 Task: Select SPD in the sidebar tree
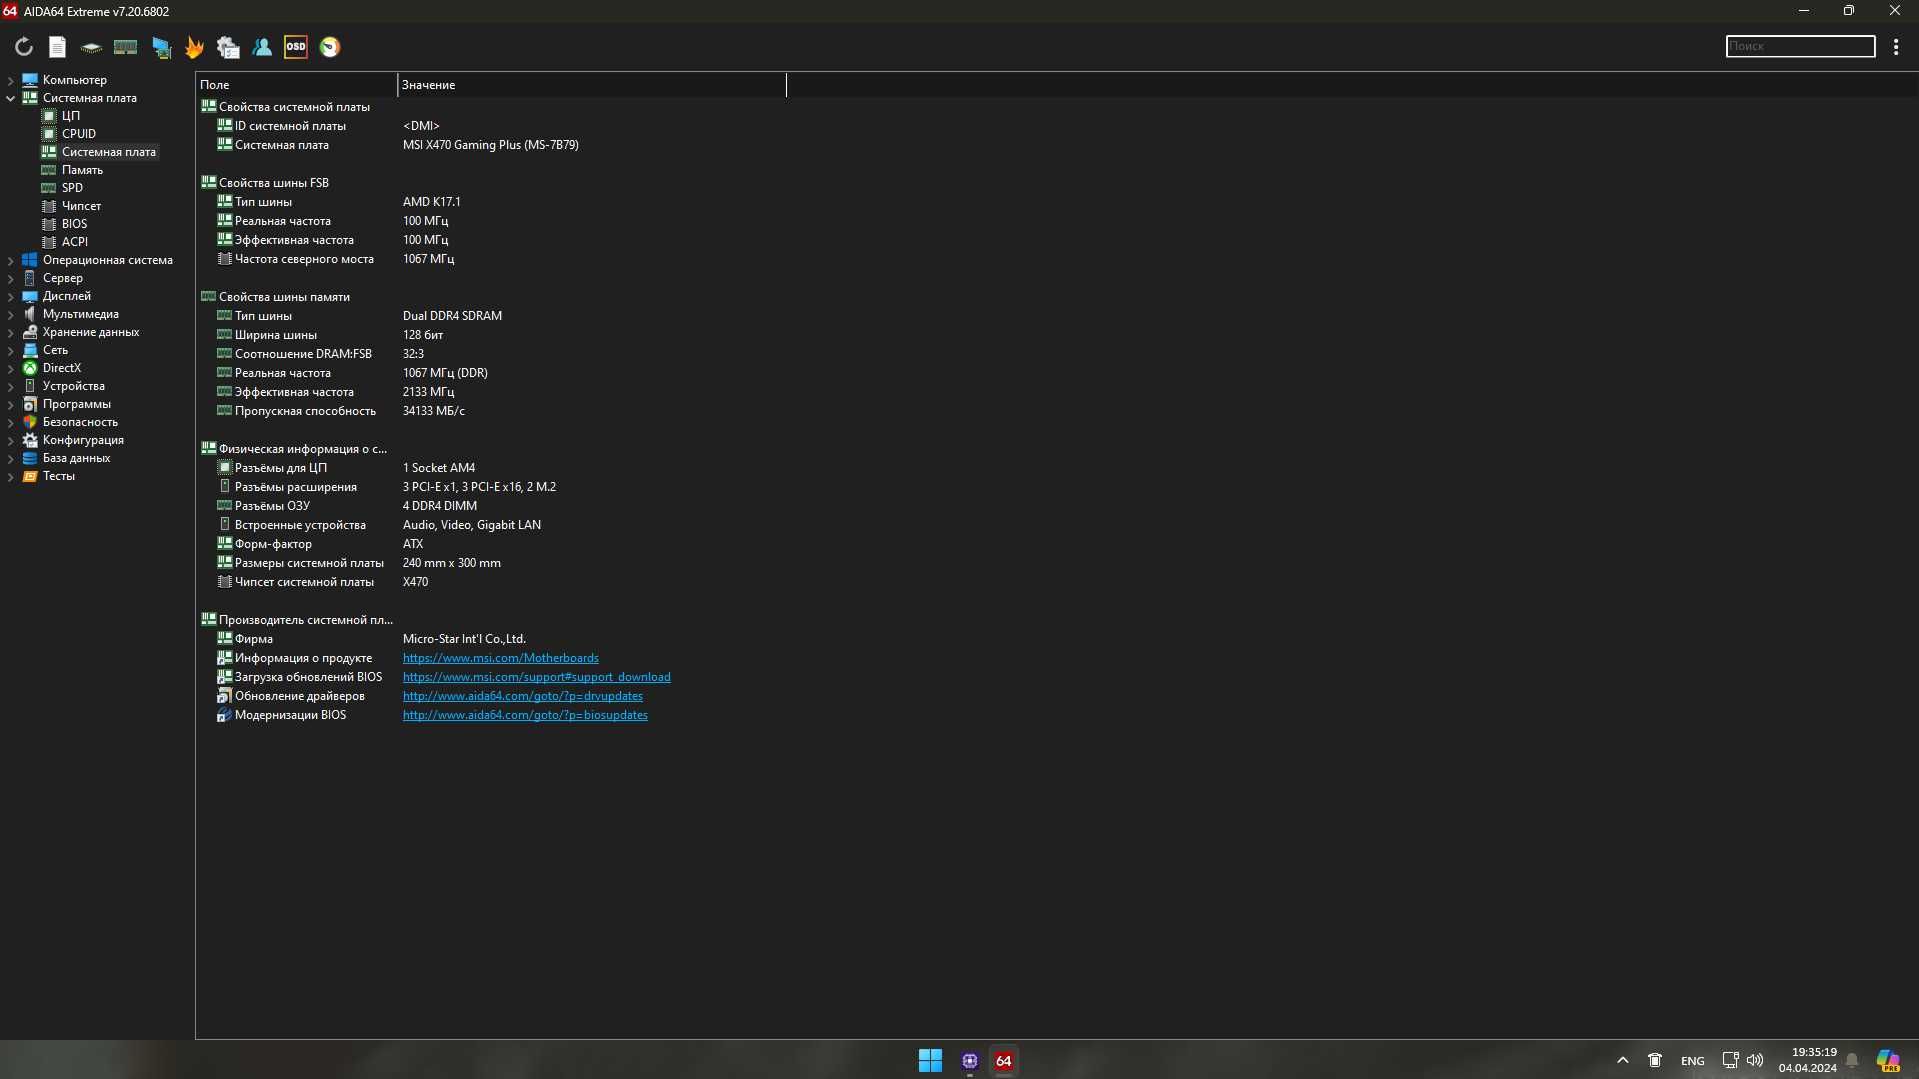coord(72,188)
